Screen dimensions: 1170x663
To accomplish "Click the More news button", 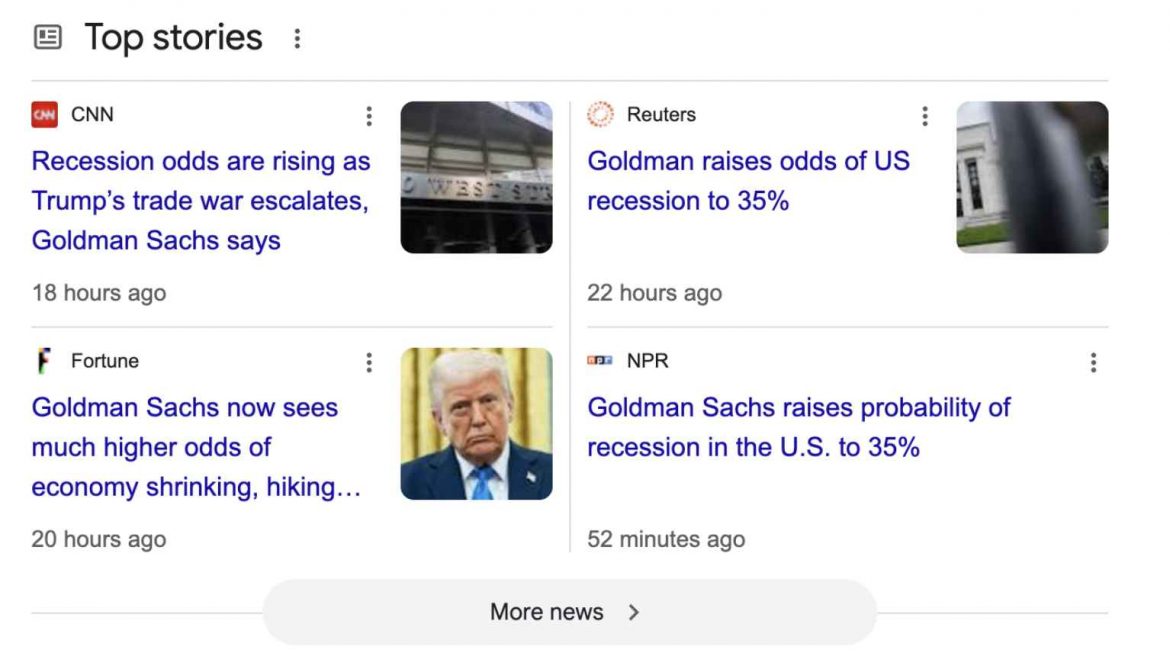I will (x=569, y=612).
